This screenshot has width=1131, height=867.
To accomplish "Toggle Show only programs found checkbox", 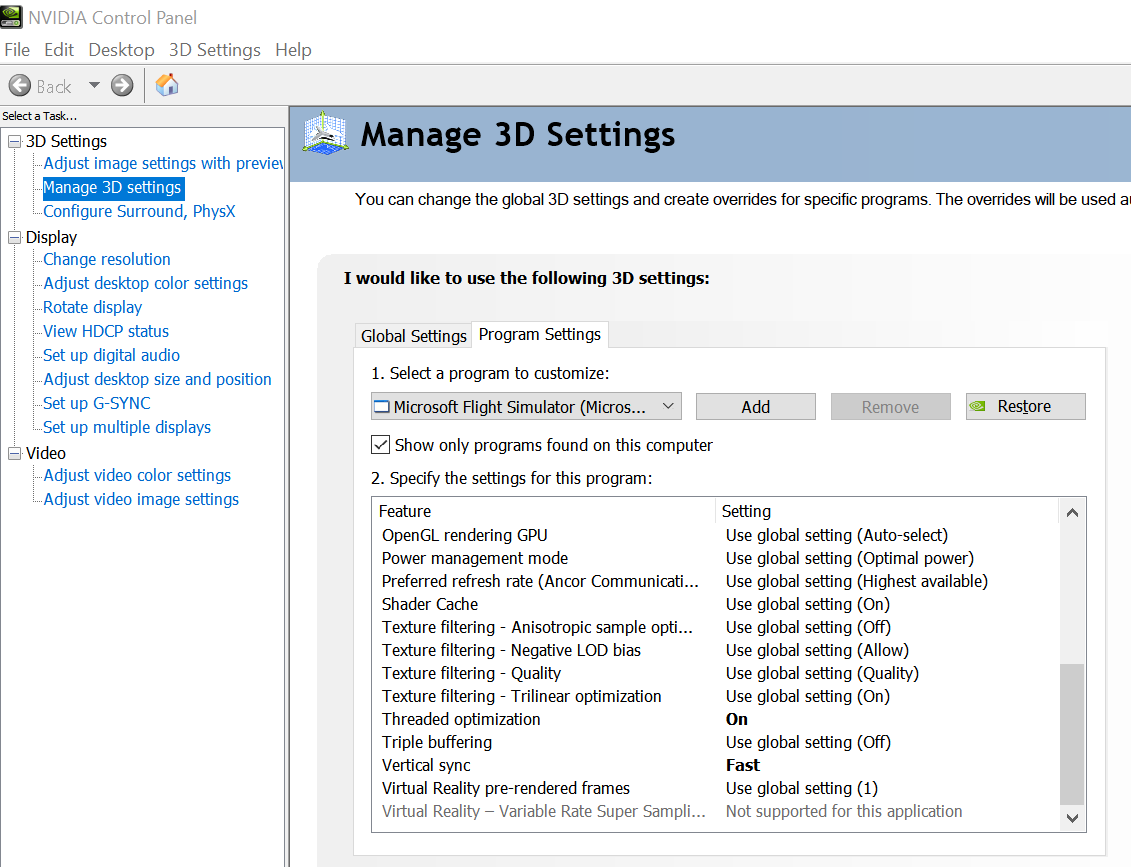I will [x=380, y=445].
